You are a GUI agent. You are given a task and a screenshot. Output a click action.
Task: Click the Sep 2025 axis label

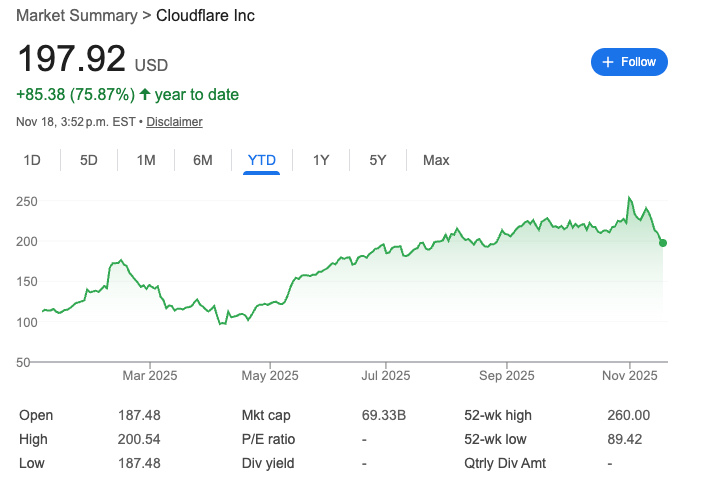coord(506,376)
